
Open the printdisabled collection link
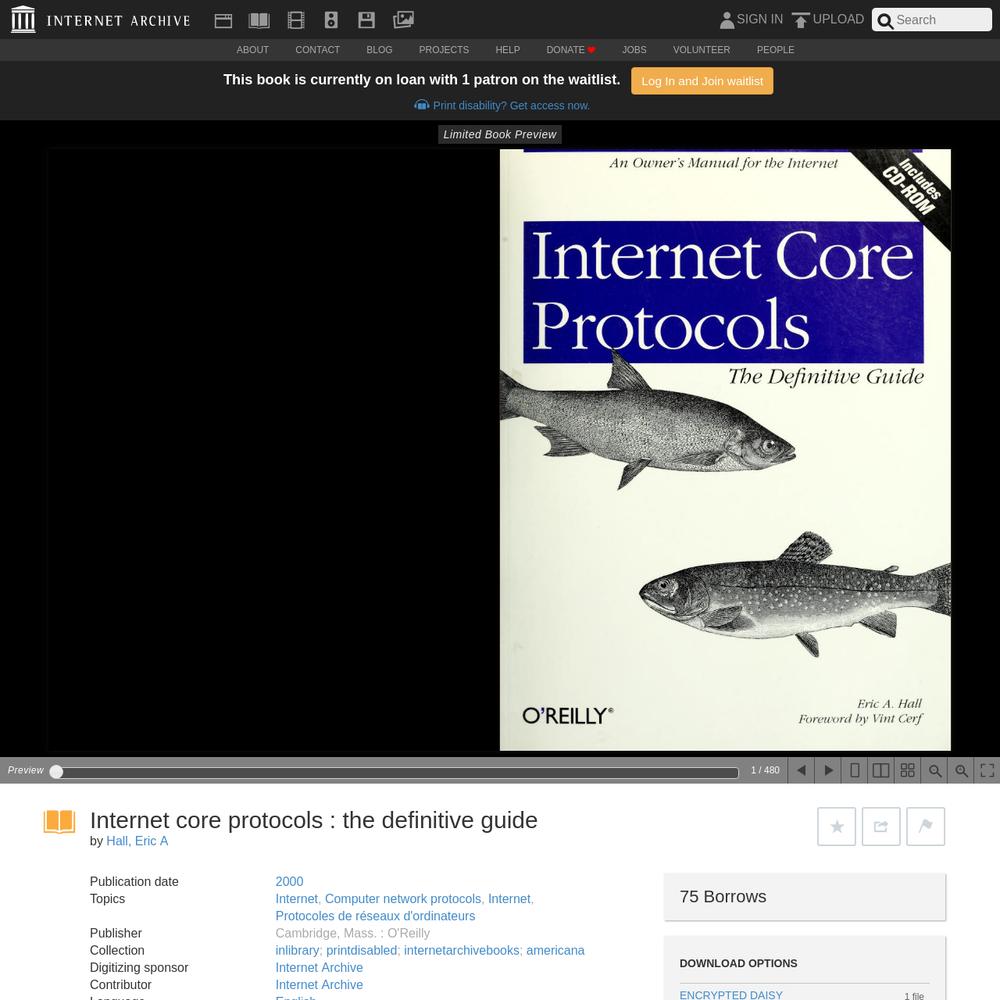pyautogui.click(x=362, y=950)
